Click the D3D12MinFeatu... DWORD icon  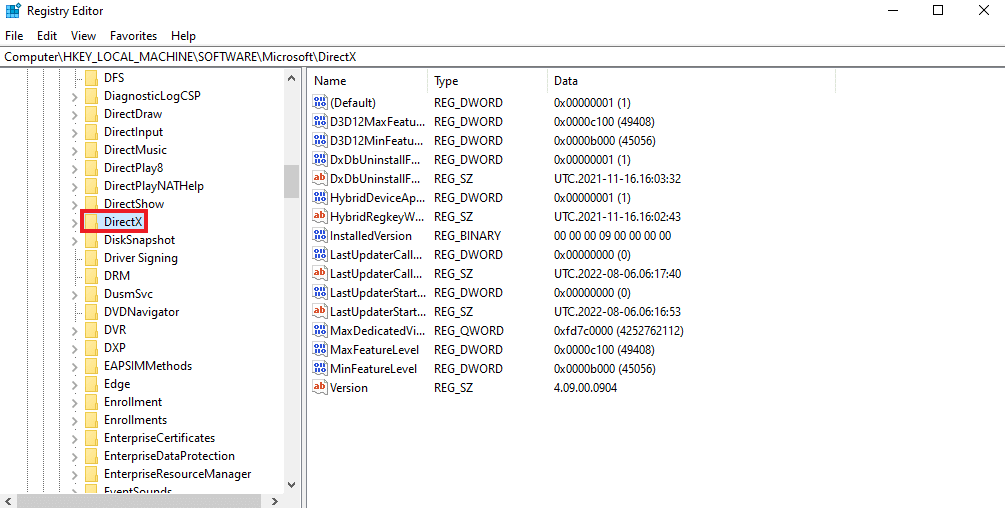coord(319,140)
